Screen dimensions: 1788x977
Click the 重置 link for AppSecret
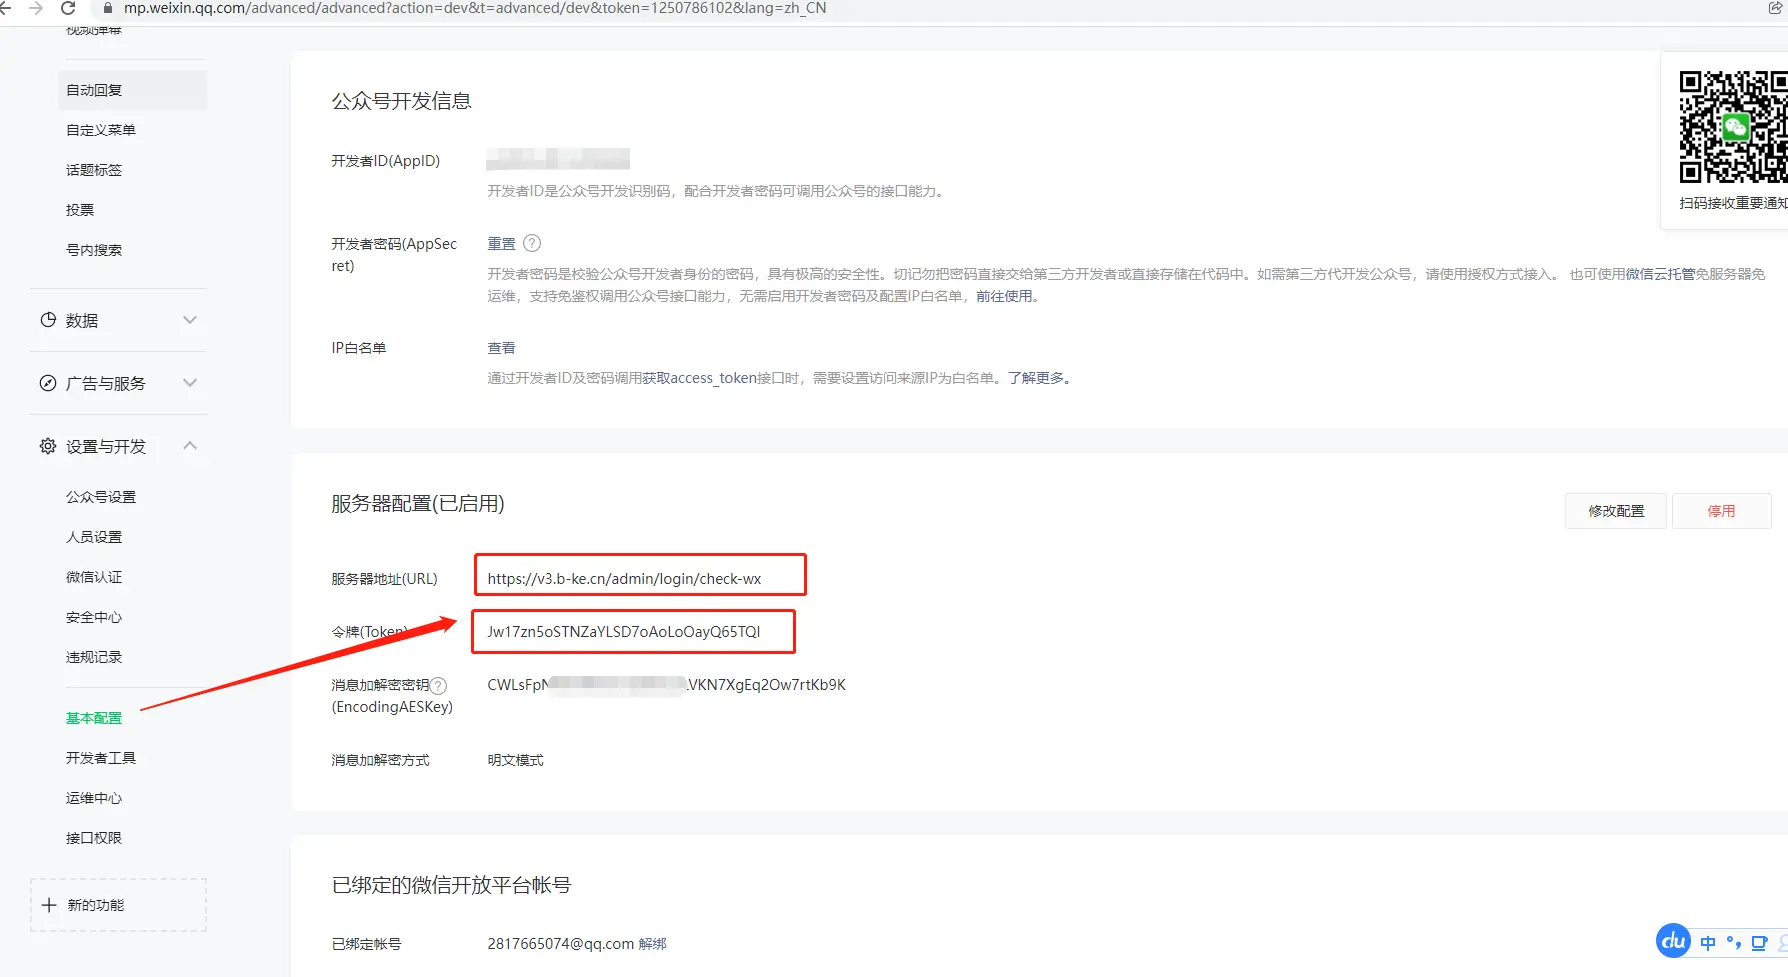point(501,244)
